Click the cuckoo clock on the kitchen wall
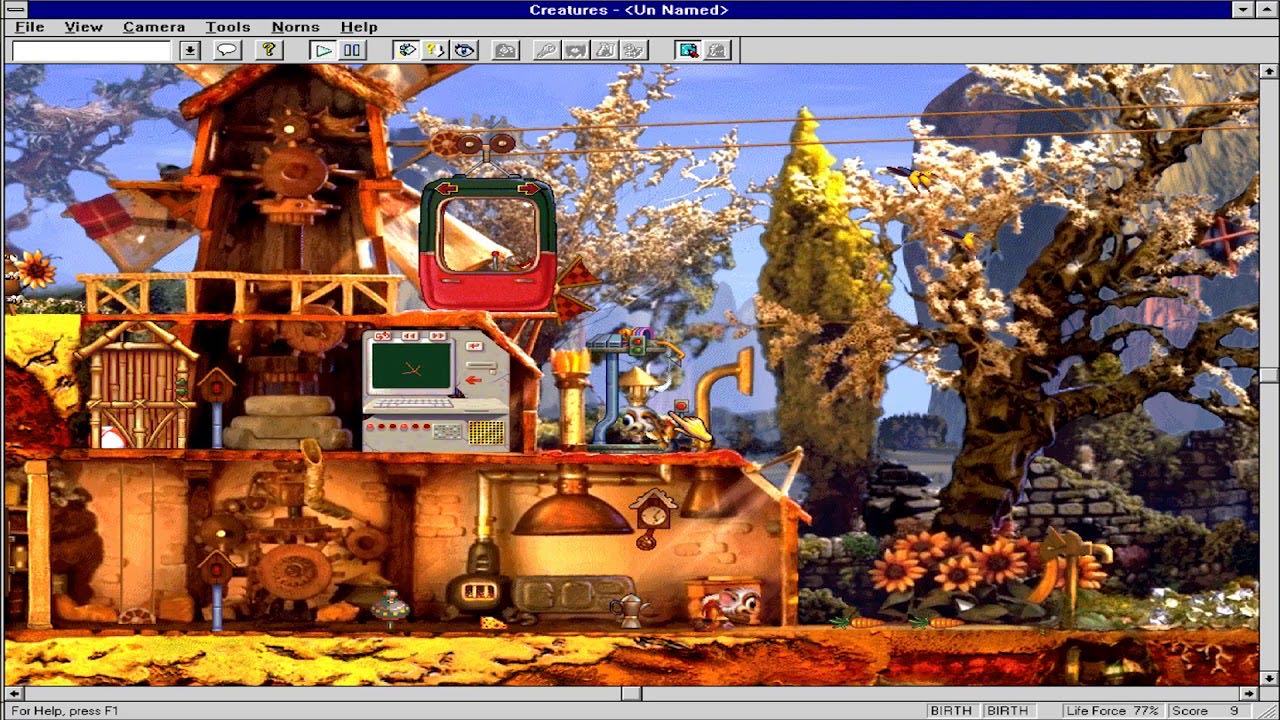 click(651, 514)
